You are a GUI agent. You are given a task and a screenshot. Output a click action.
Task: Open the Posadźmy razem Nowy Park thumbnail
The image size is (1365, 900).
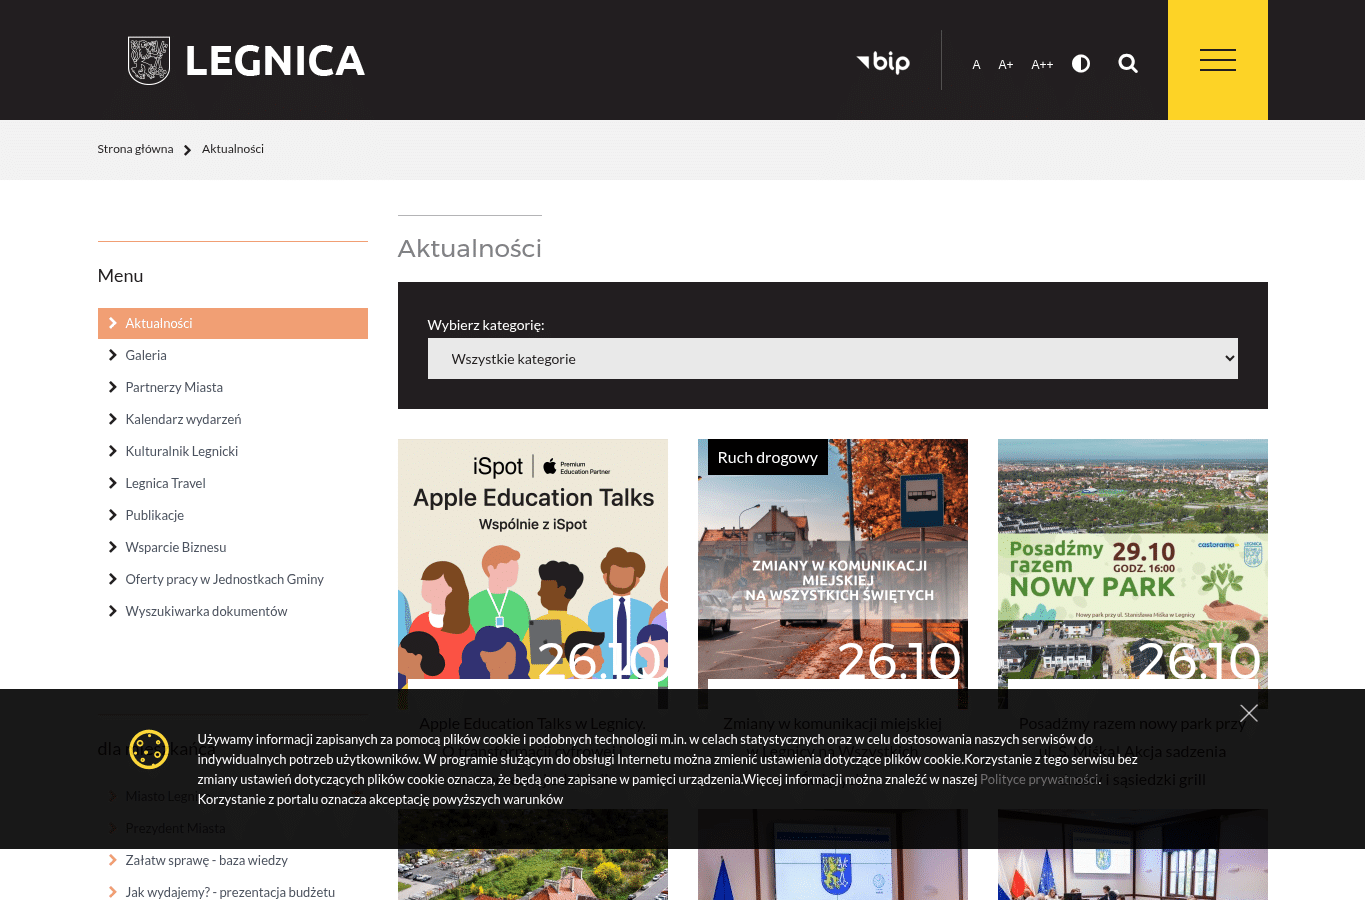tap(1133, 574)
